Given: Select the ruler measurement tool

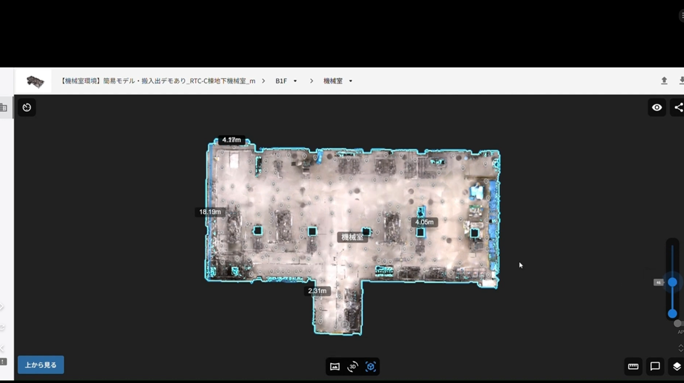Looking at the screenshot, I should [x=633, y=366].
